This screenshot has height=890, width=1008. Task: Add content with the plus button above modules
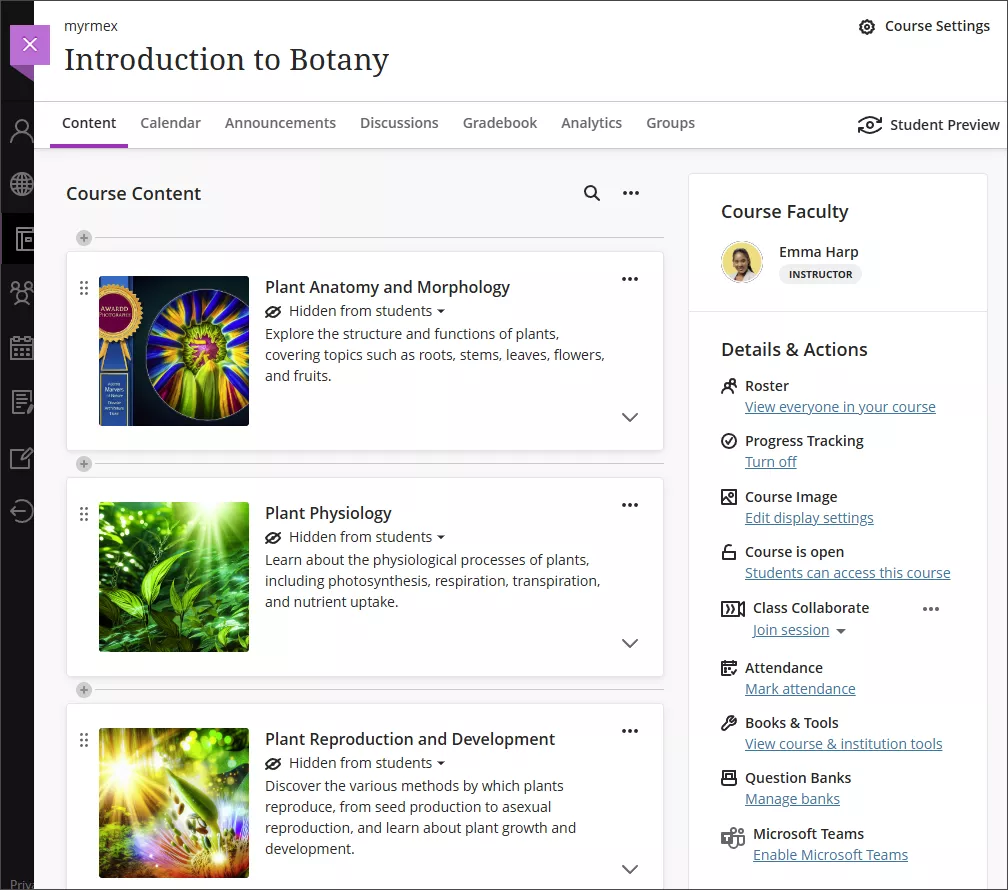point(84,238)
